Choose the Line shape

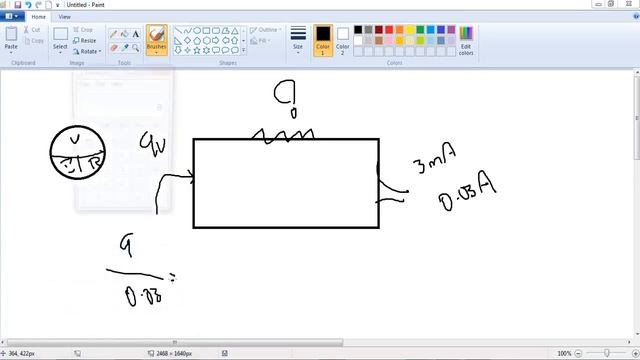pos(178,31)
